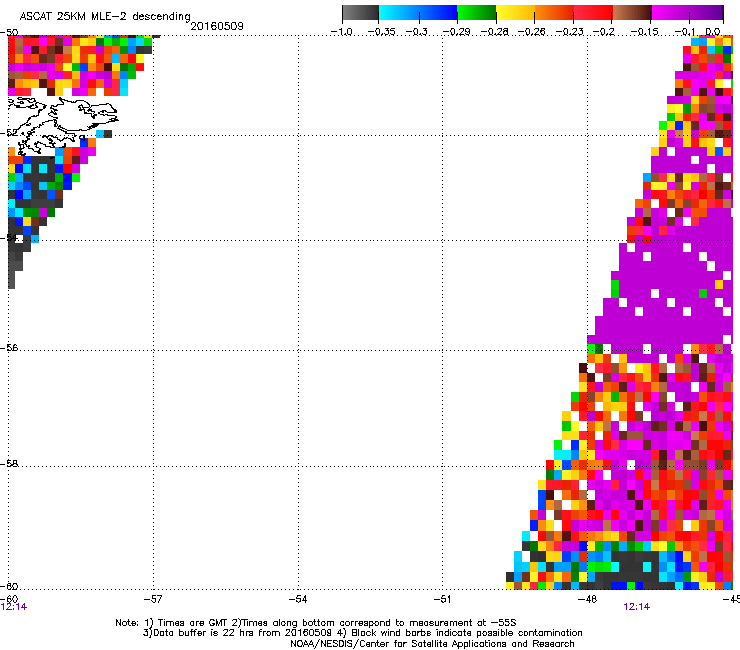Image resolution: width=740 pixels, height=650 pixels.
Task: Click the '-1.0' color bar label
Action: 342,32
